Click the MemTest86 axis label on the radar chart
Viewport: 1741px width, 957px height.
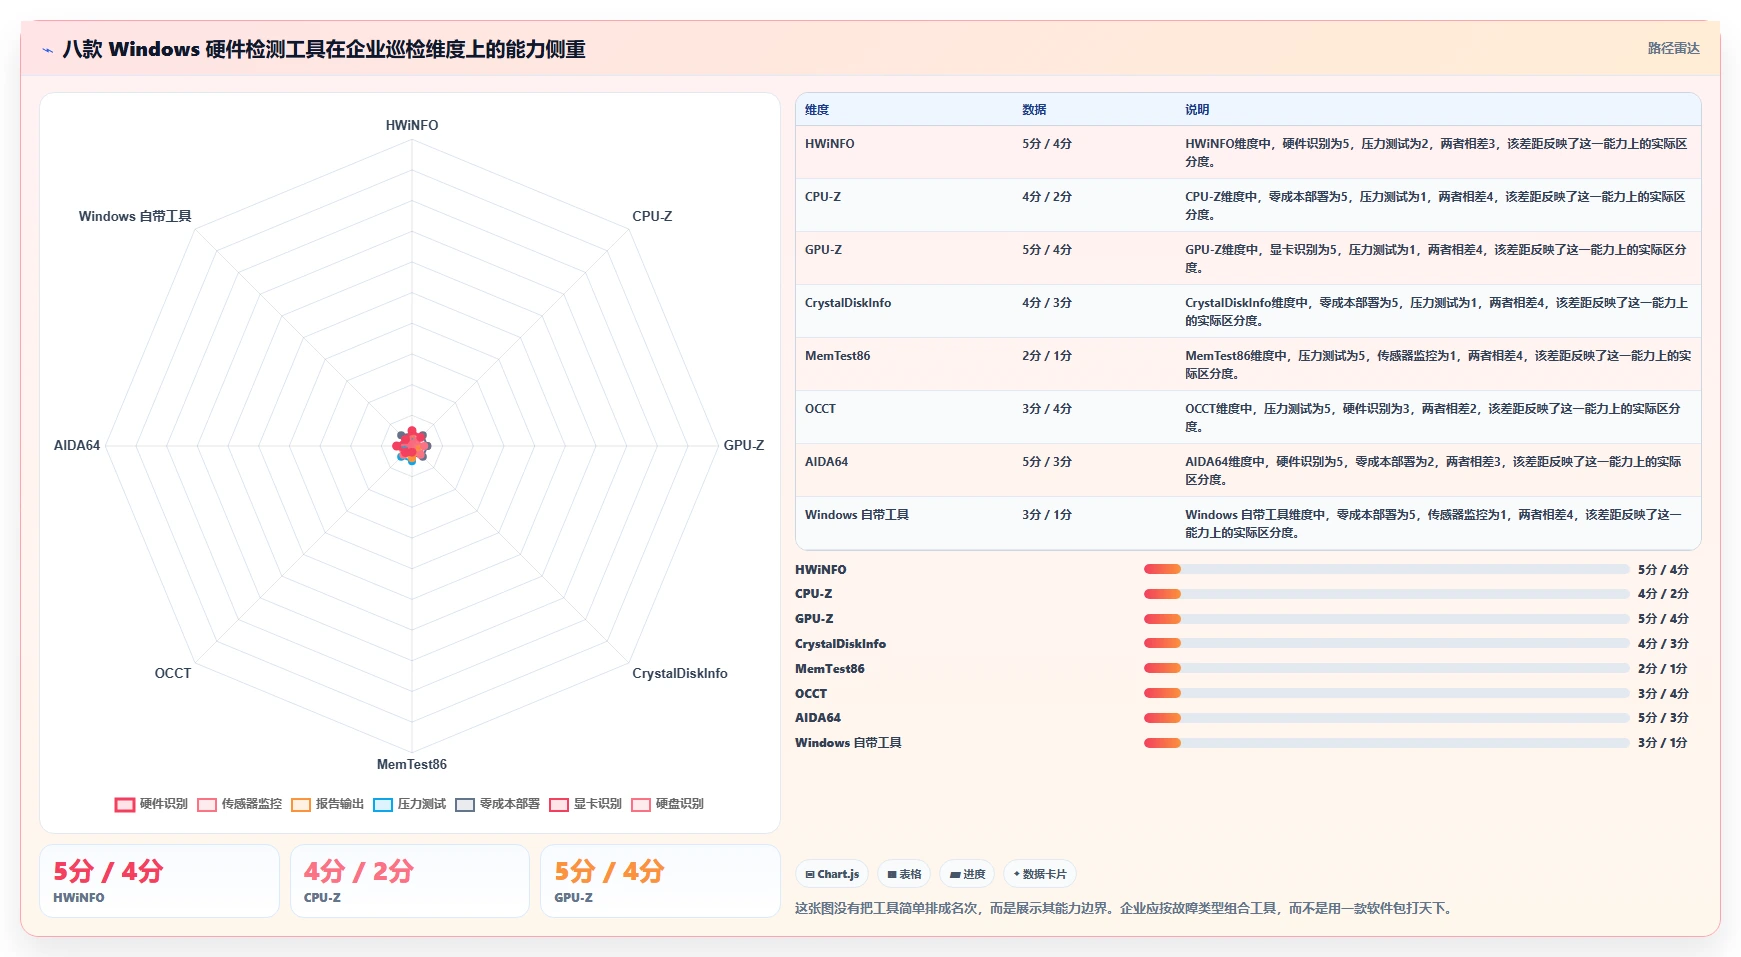point(412,764)
